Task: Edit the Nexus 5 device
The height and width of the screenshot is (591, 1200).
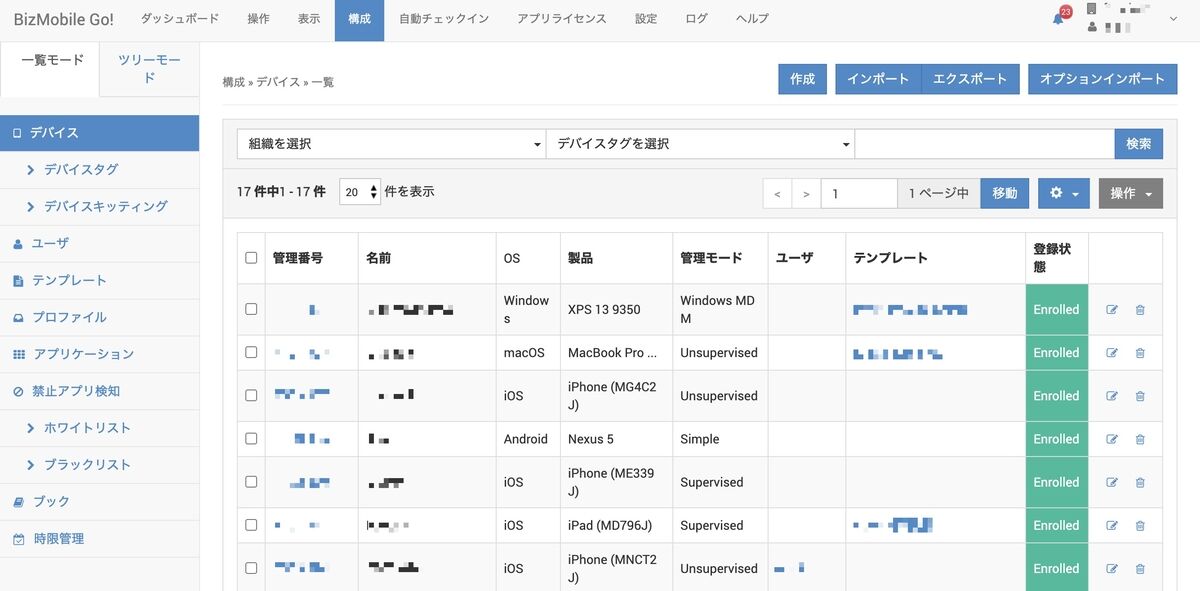Action: coord(1112,439)
